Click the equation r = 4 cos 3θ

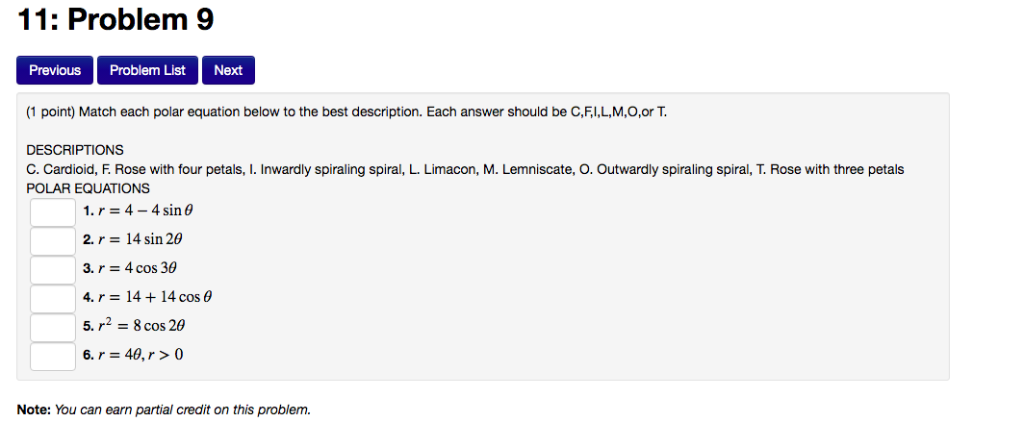[x=137, y=268]
